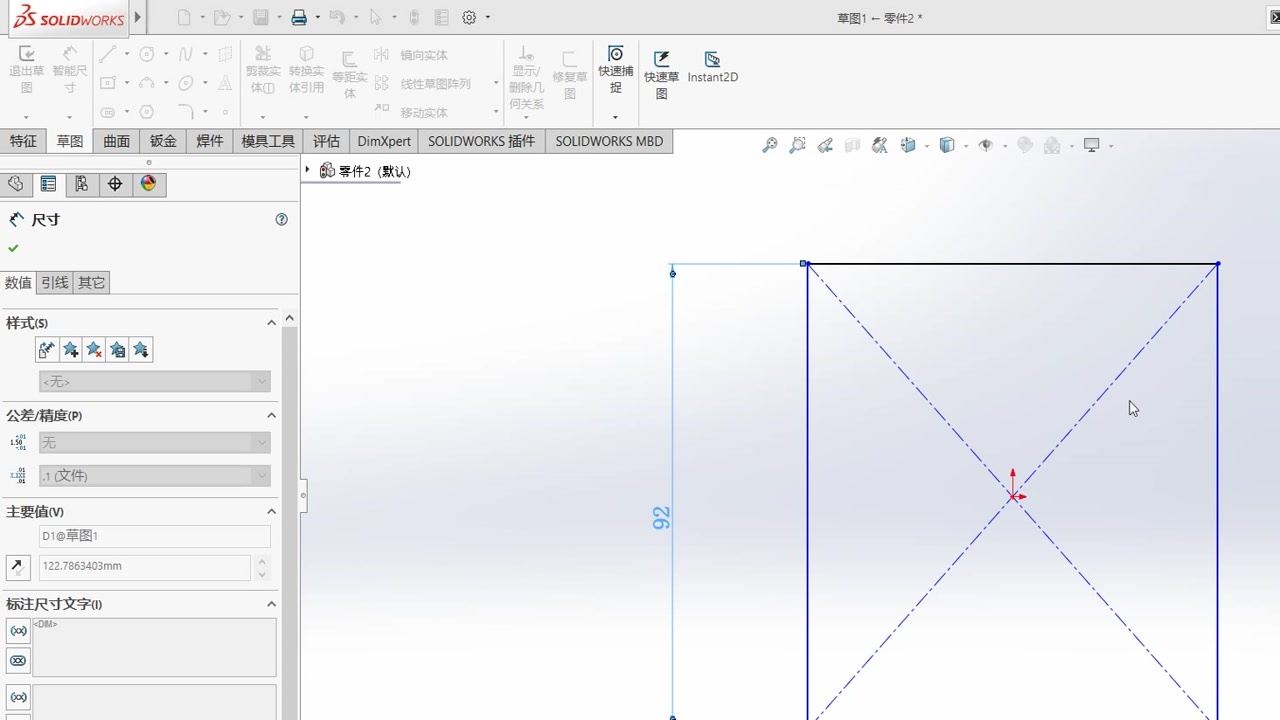Image resolution: width=1280 pixels, height=720 pixels.
Task: Click the 线性草图阵列 Linear Sketch Pattern tool
Action: click(x=423, y=84)
